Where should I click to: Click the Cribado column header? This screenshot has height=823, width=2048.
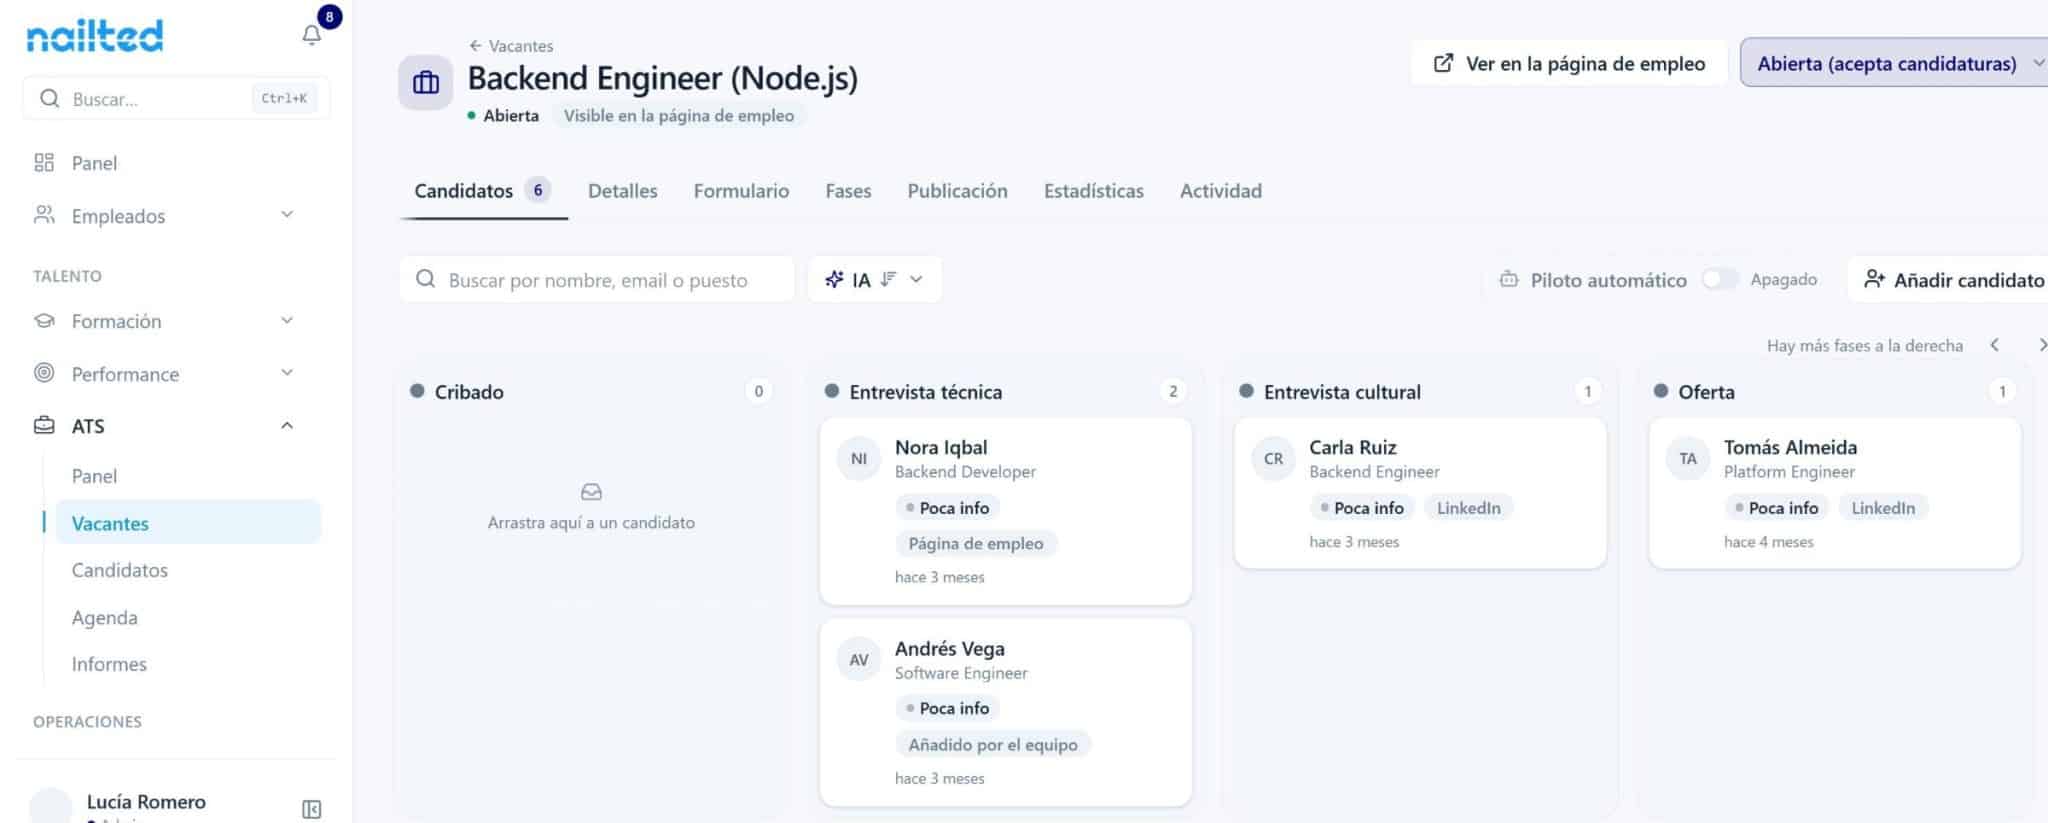click(469, 392)
